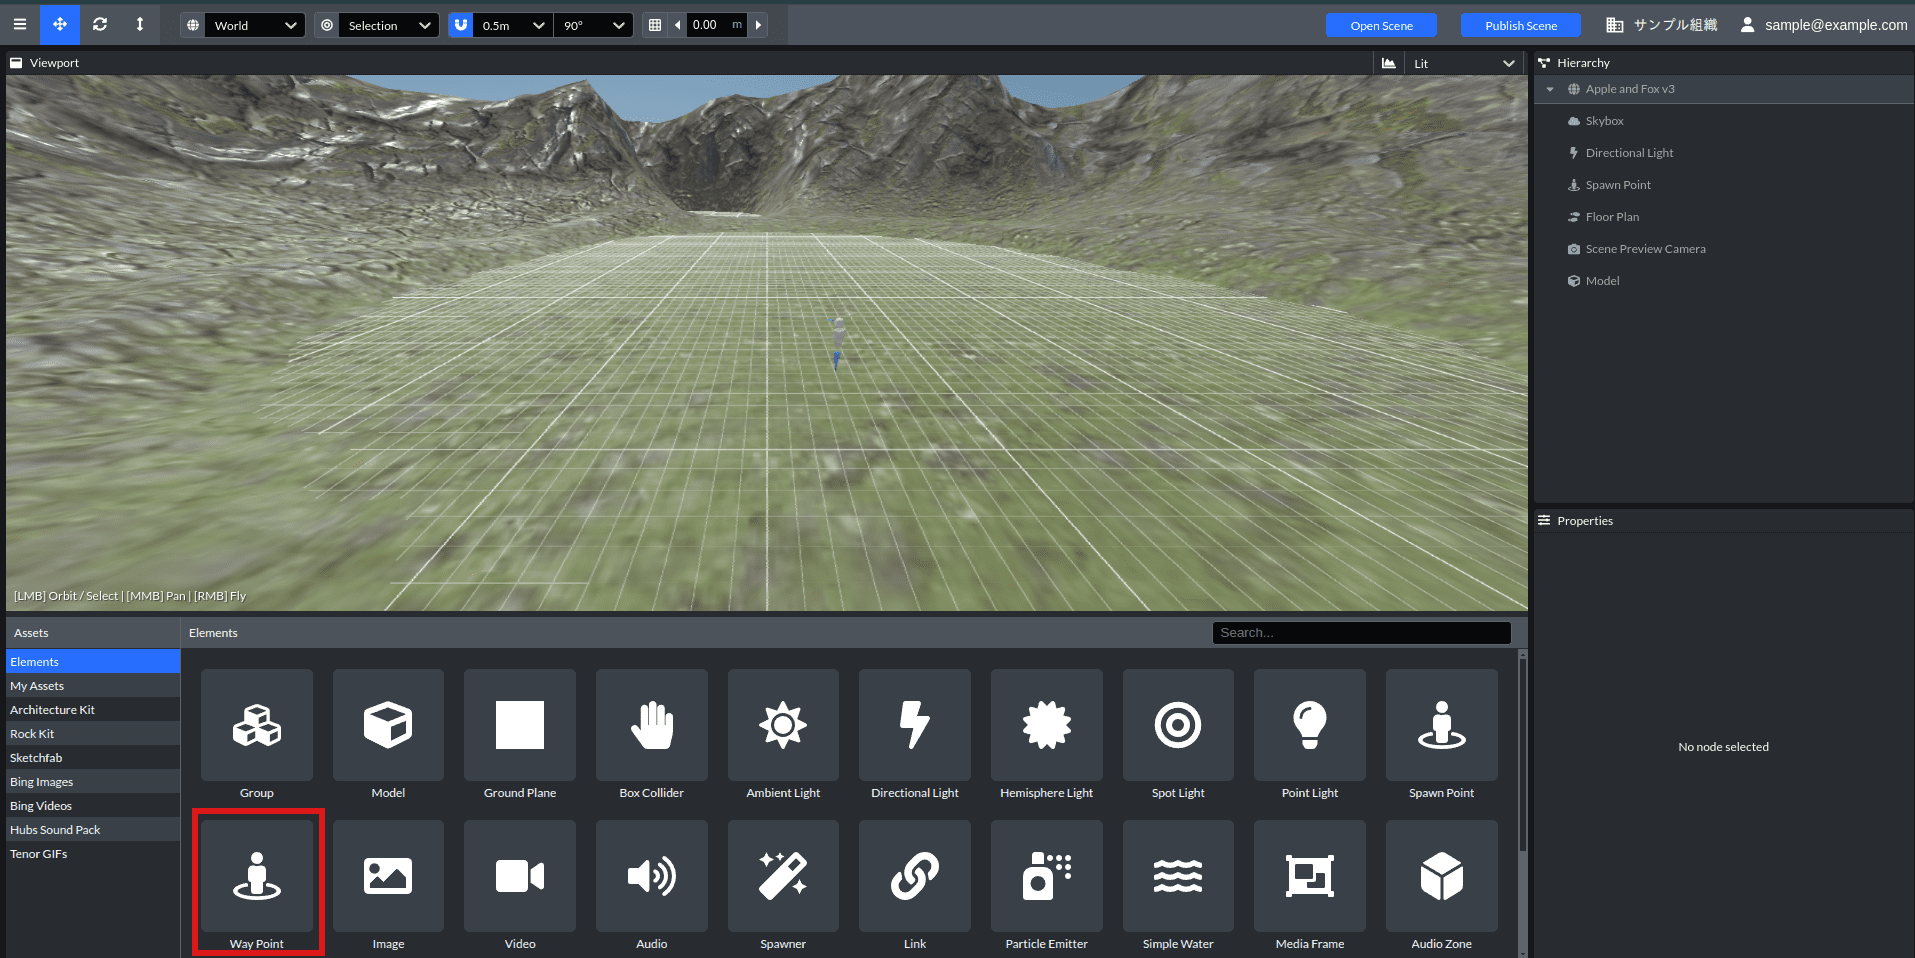
Task: Add a Box Collider element
Action: [651, 726]
